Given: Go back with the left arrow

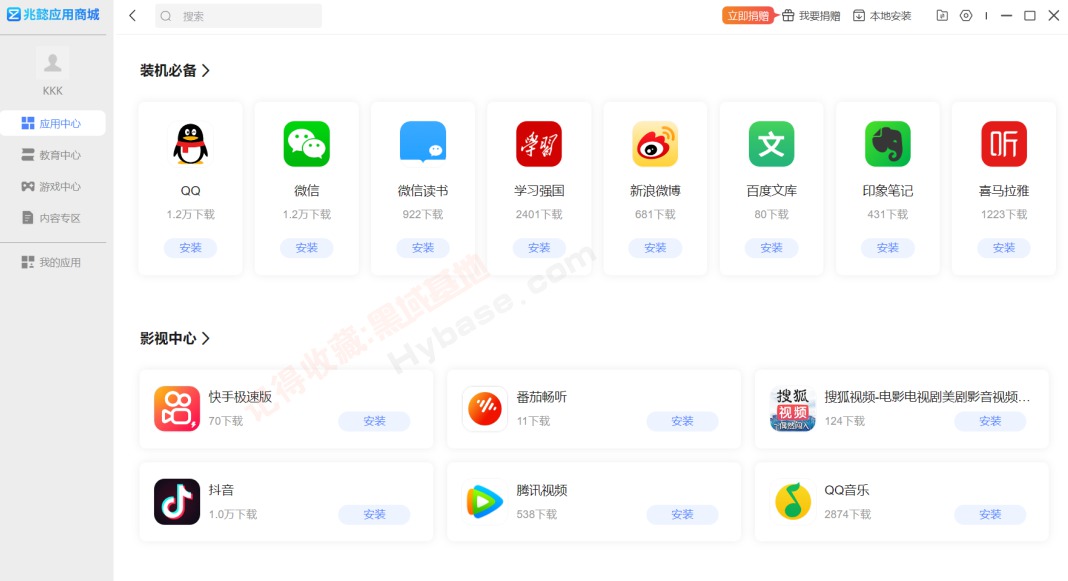Looking at the screenshot, I should click(133, 16).
